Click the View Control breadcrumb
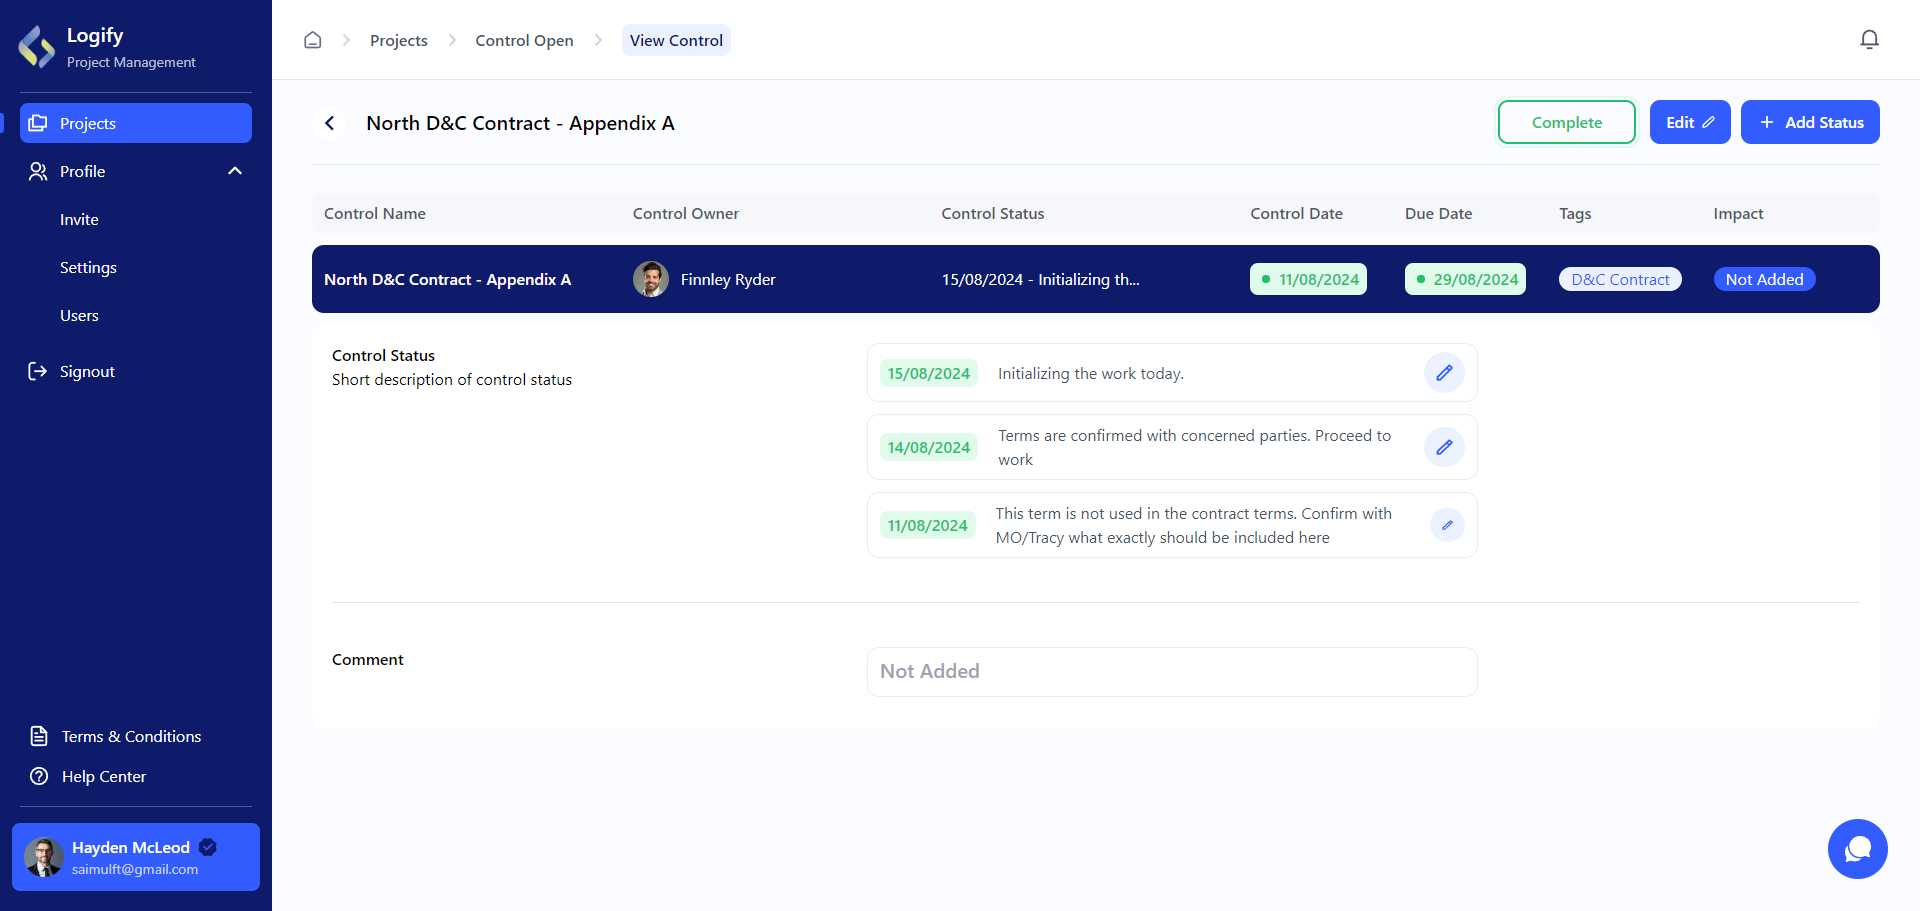 tap(676, 40)
